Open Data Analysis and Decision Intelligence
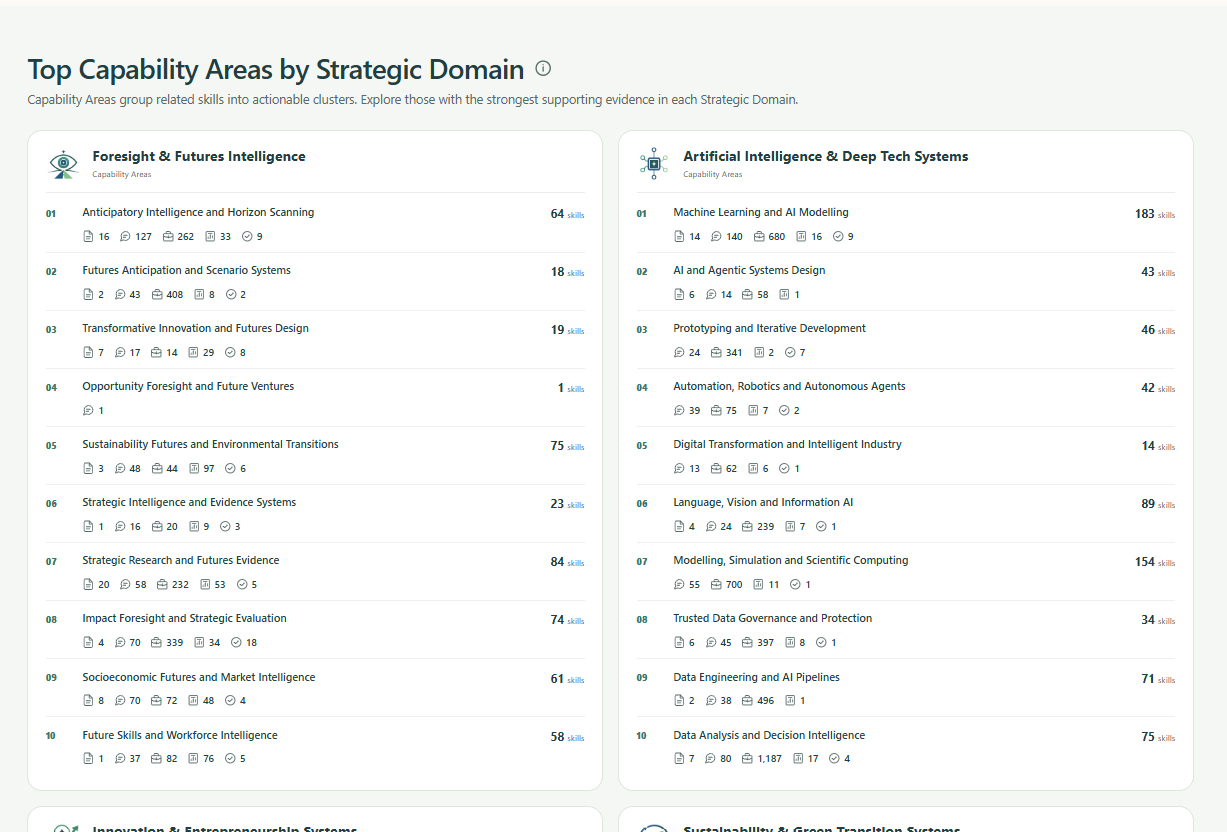The image size is (1227, 832). [x=769, y=735]
